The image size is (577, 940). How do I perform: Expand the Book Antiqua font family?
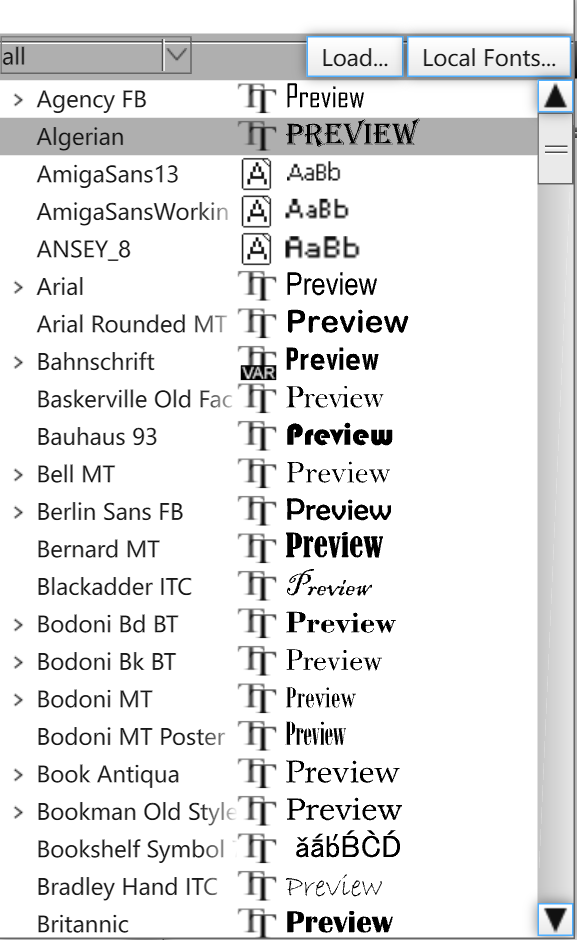pyautogui.click(x=19, y=775)
